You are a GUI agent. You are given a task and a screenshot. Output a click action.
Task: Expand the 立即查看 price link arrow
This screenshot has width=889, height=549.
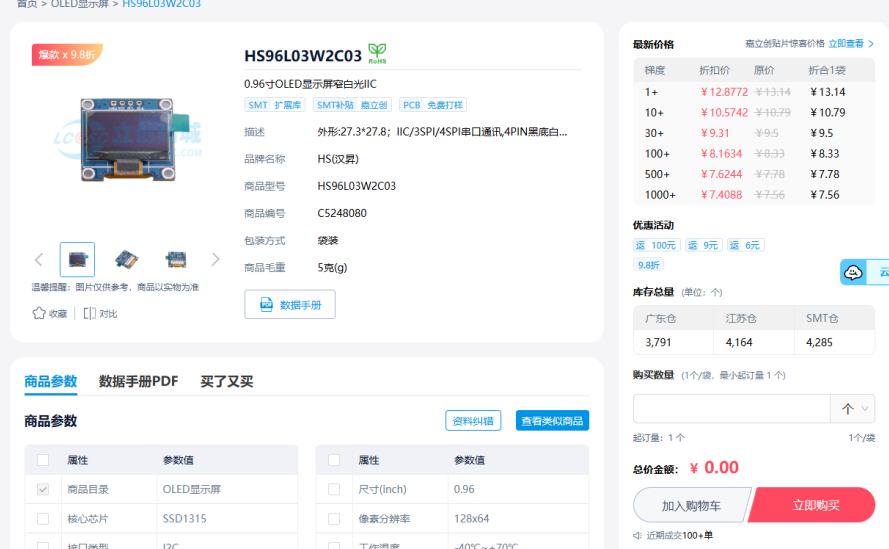point(870,44)
